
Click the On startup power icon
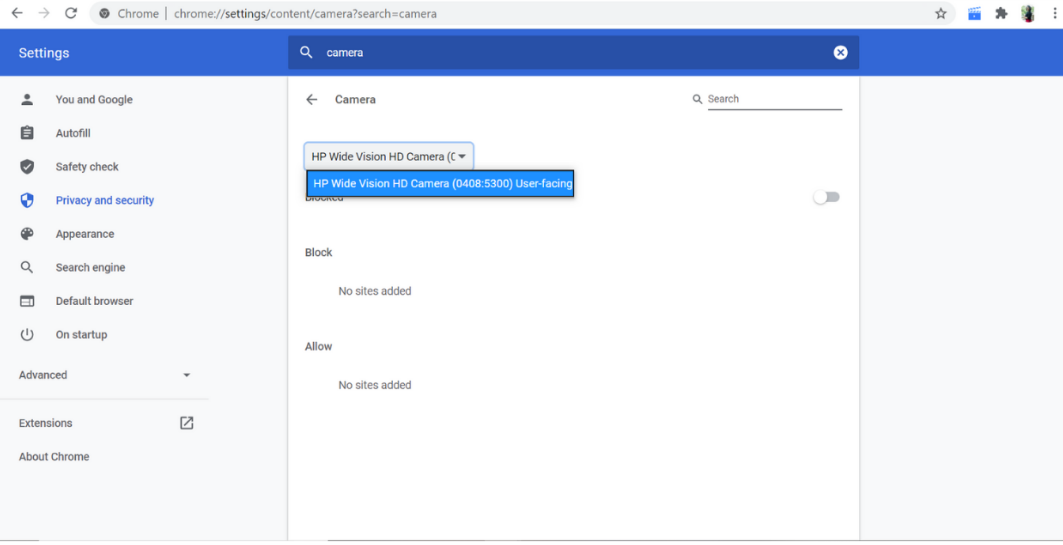pyautogui.click(x=27, y=334)
